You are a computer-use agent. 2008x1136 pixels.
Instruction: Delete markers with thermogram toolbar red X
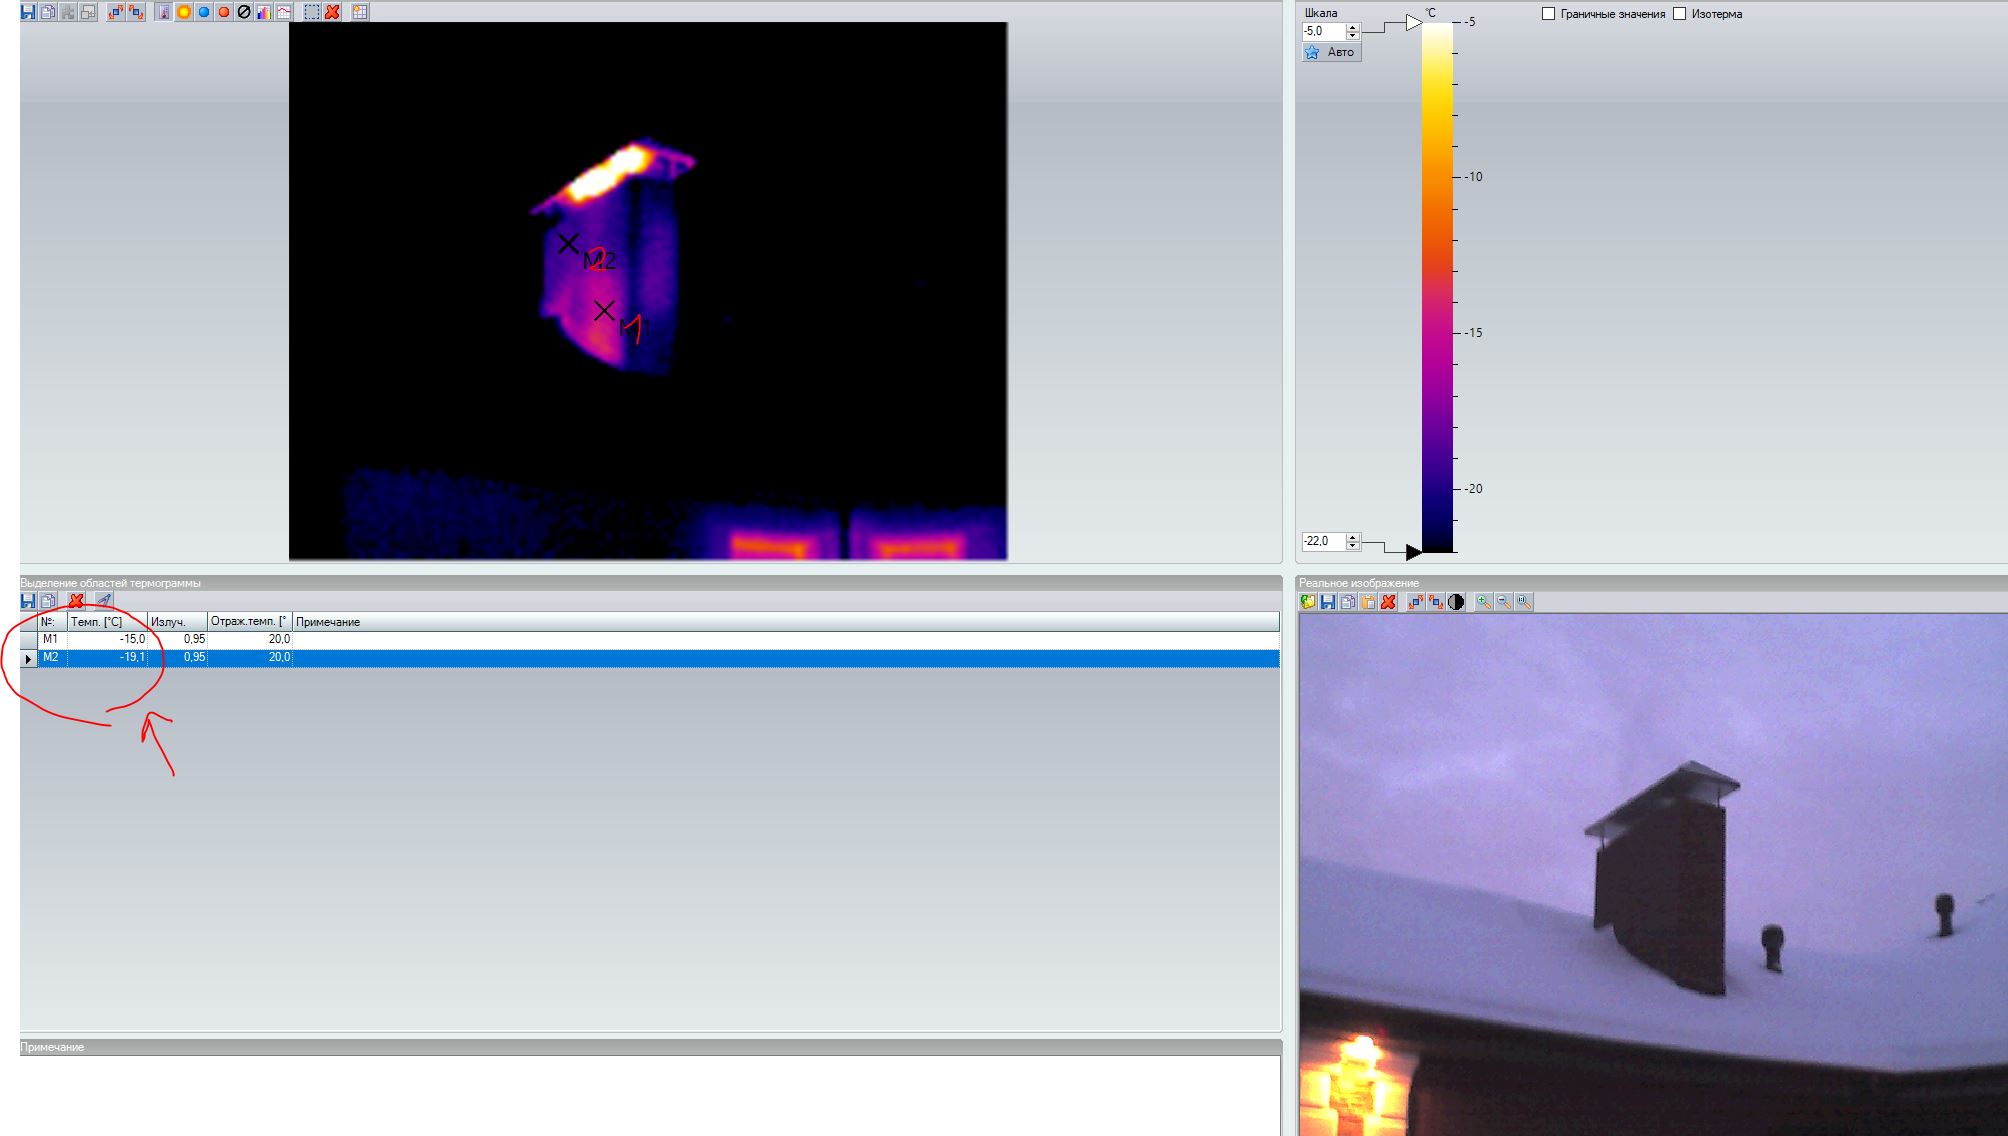[332, 12]
